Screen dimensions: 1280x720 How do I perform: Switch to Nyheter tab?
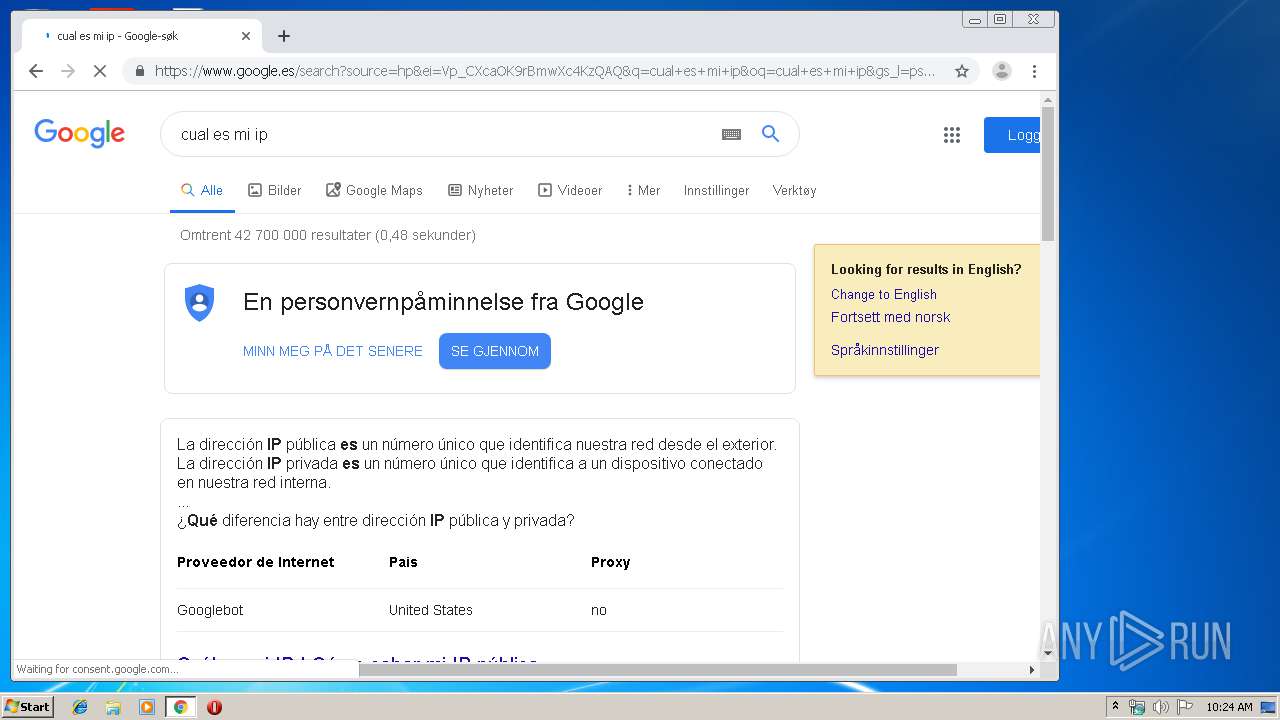481,190
